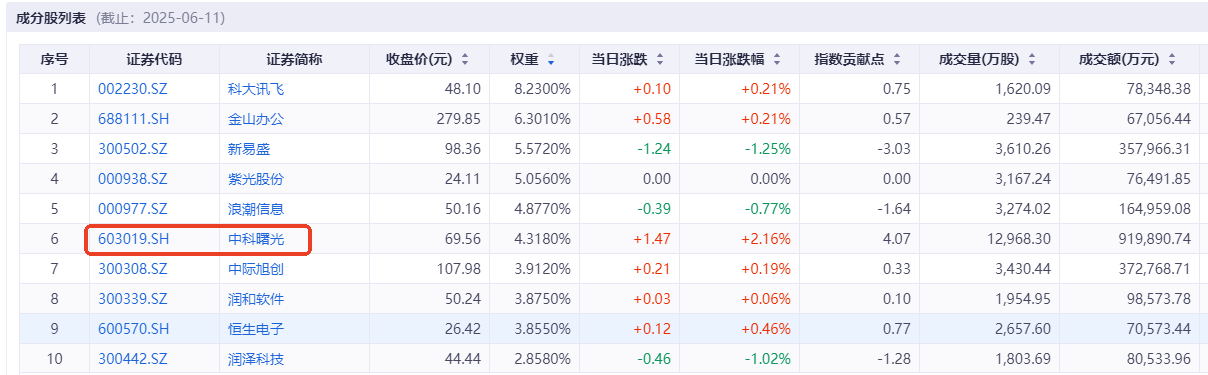Open security code 000977.SZ
This screenshot has height=375, width=1208.
[132, 209]
